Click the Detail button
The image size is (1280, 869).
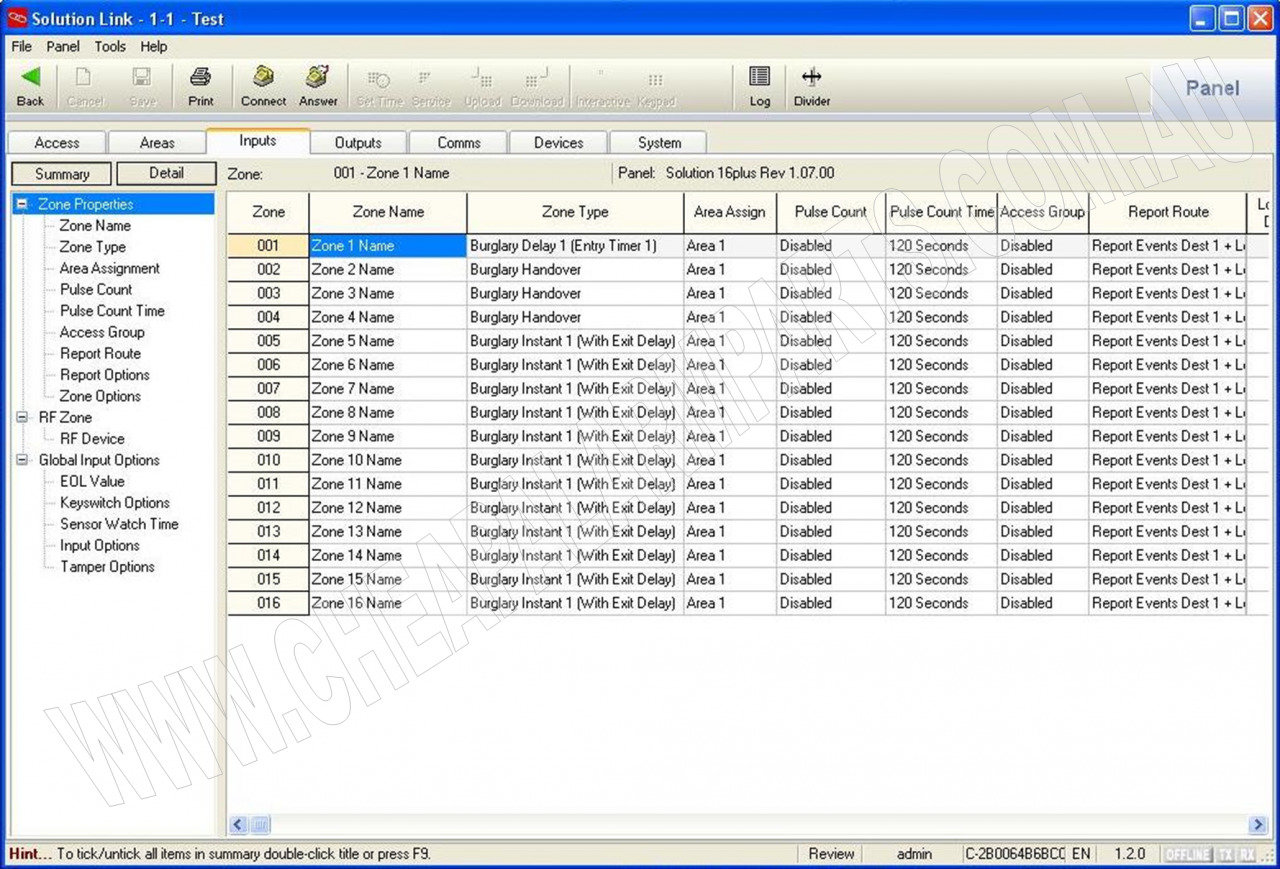pyautogui.click(x=166, y=174)
